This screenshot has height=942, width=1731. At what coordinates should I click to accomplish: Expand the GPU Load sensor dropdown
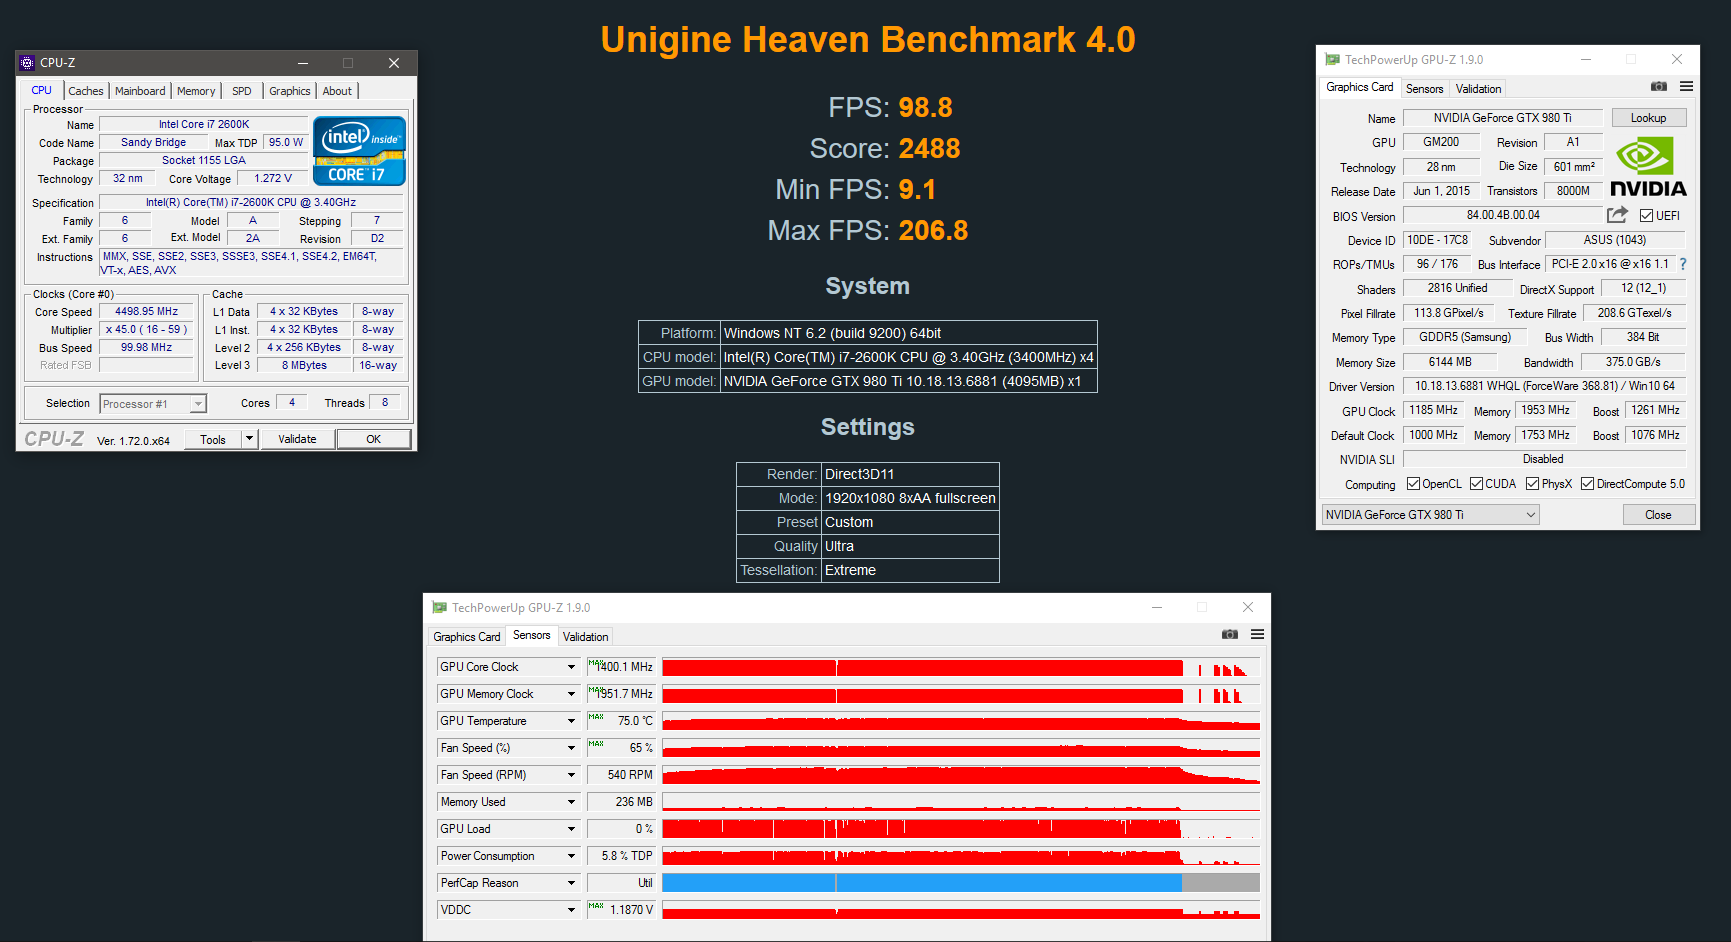pos(571,829)
